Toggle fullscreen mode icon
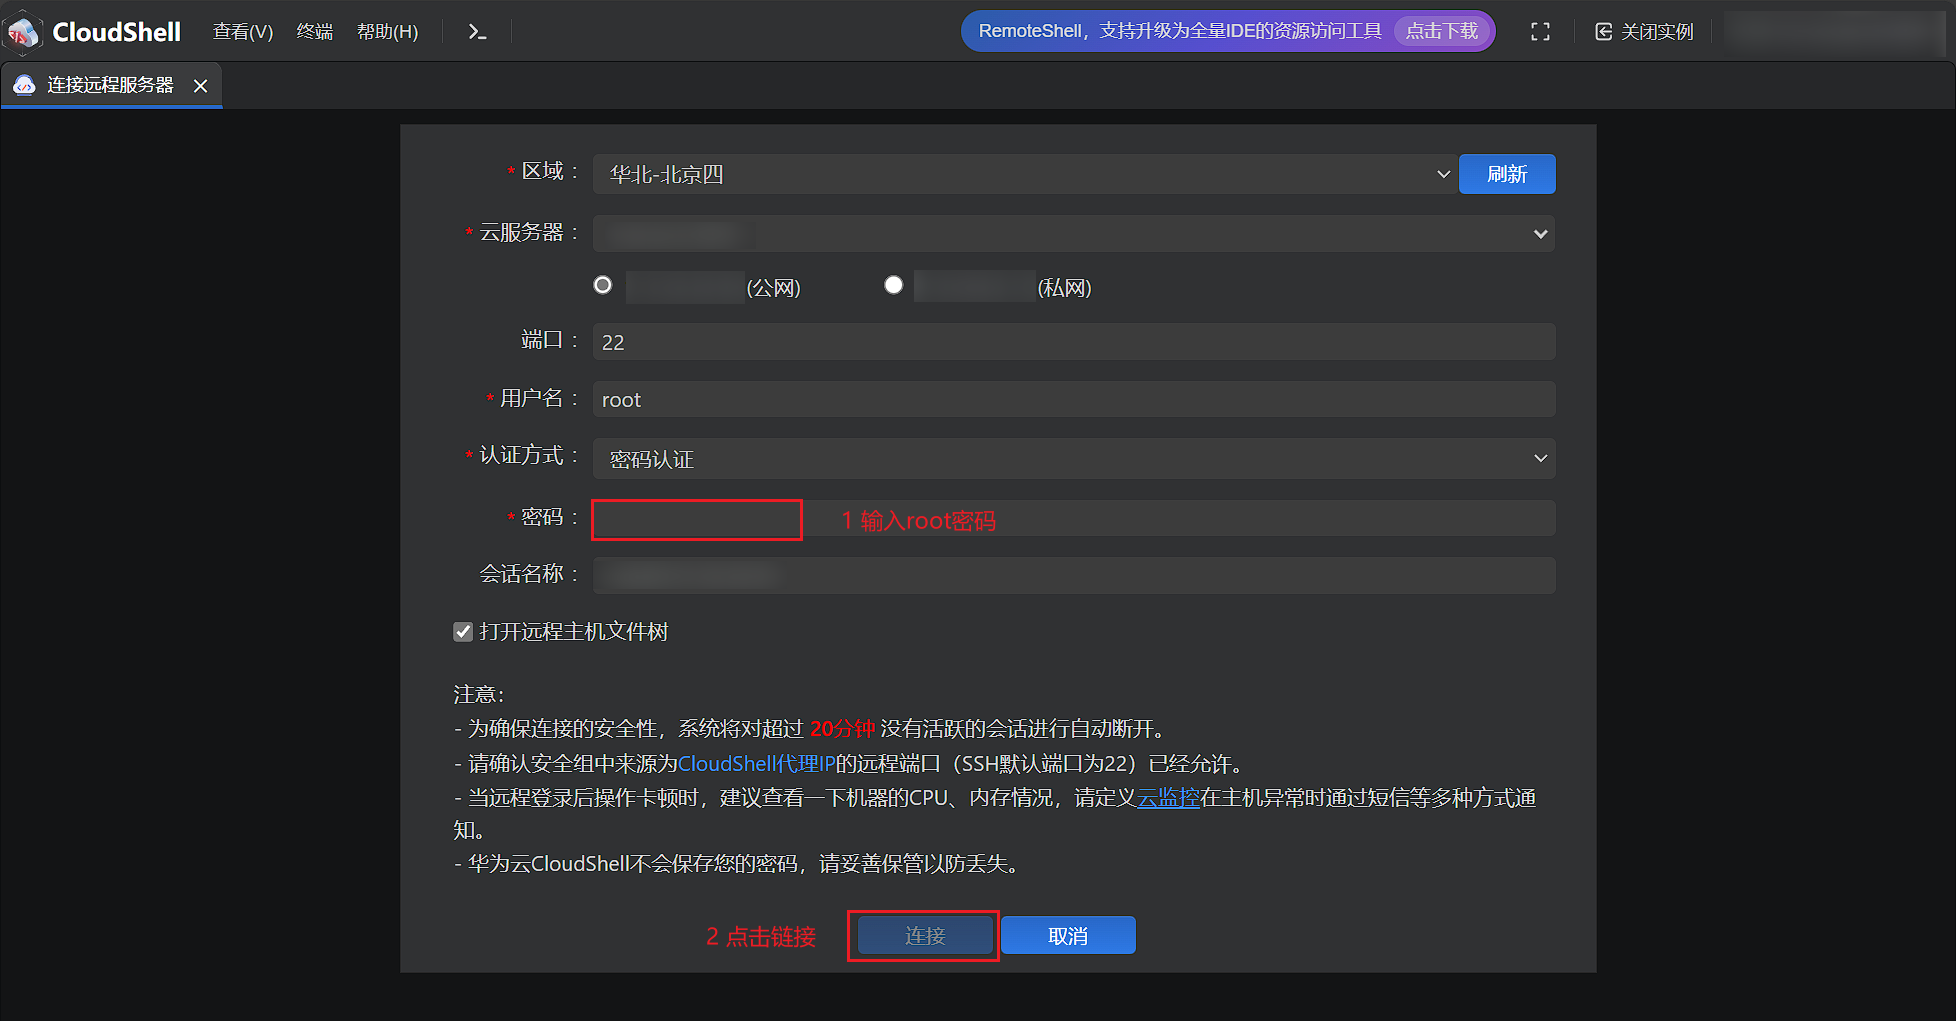This screenshot has width=1956, height=1021. (1540, 32)
